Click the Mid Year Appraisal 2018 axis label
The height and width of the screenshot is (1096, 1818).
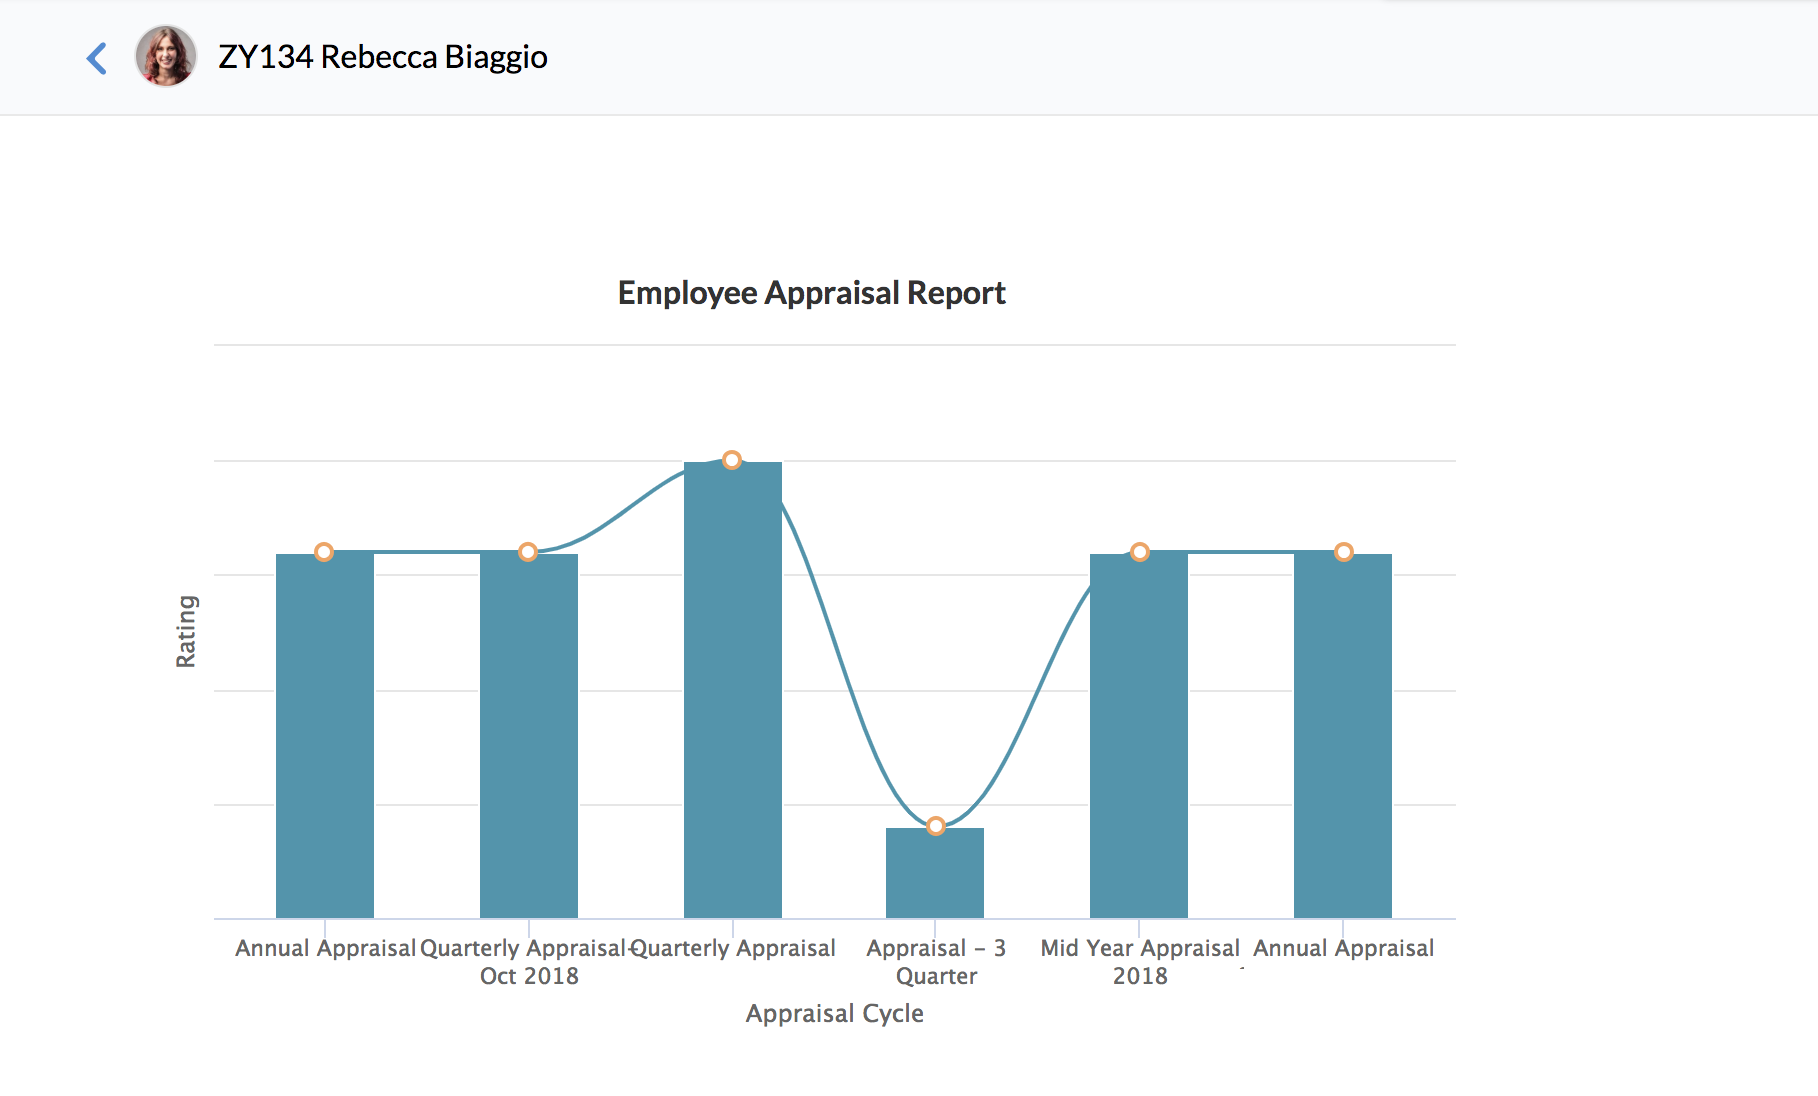(x=1140, y=961)
